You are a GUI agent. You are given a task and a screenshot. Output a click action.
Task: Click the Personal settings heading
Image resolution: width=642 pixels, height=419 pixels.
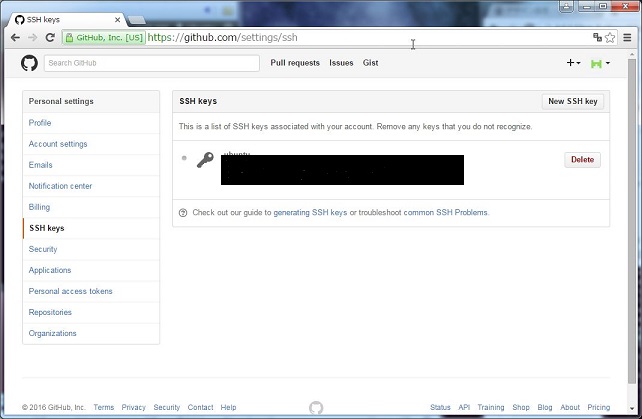pyautogui.click(x=61, y=102)
